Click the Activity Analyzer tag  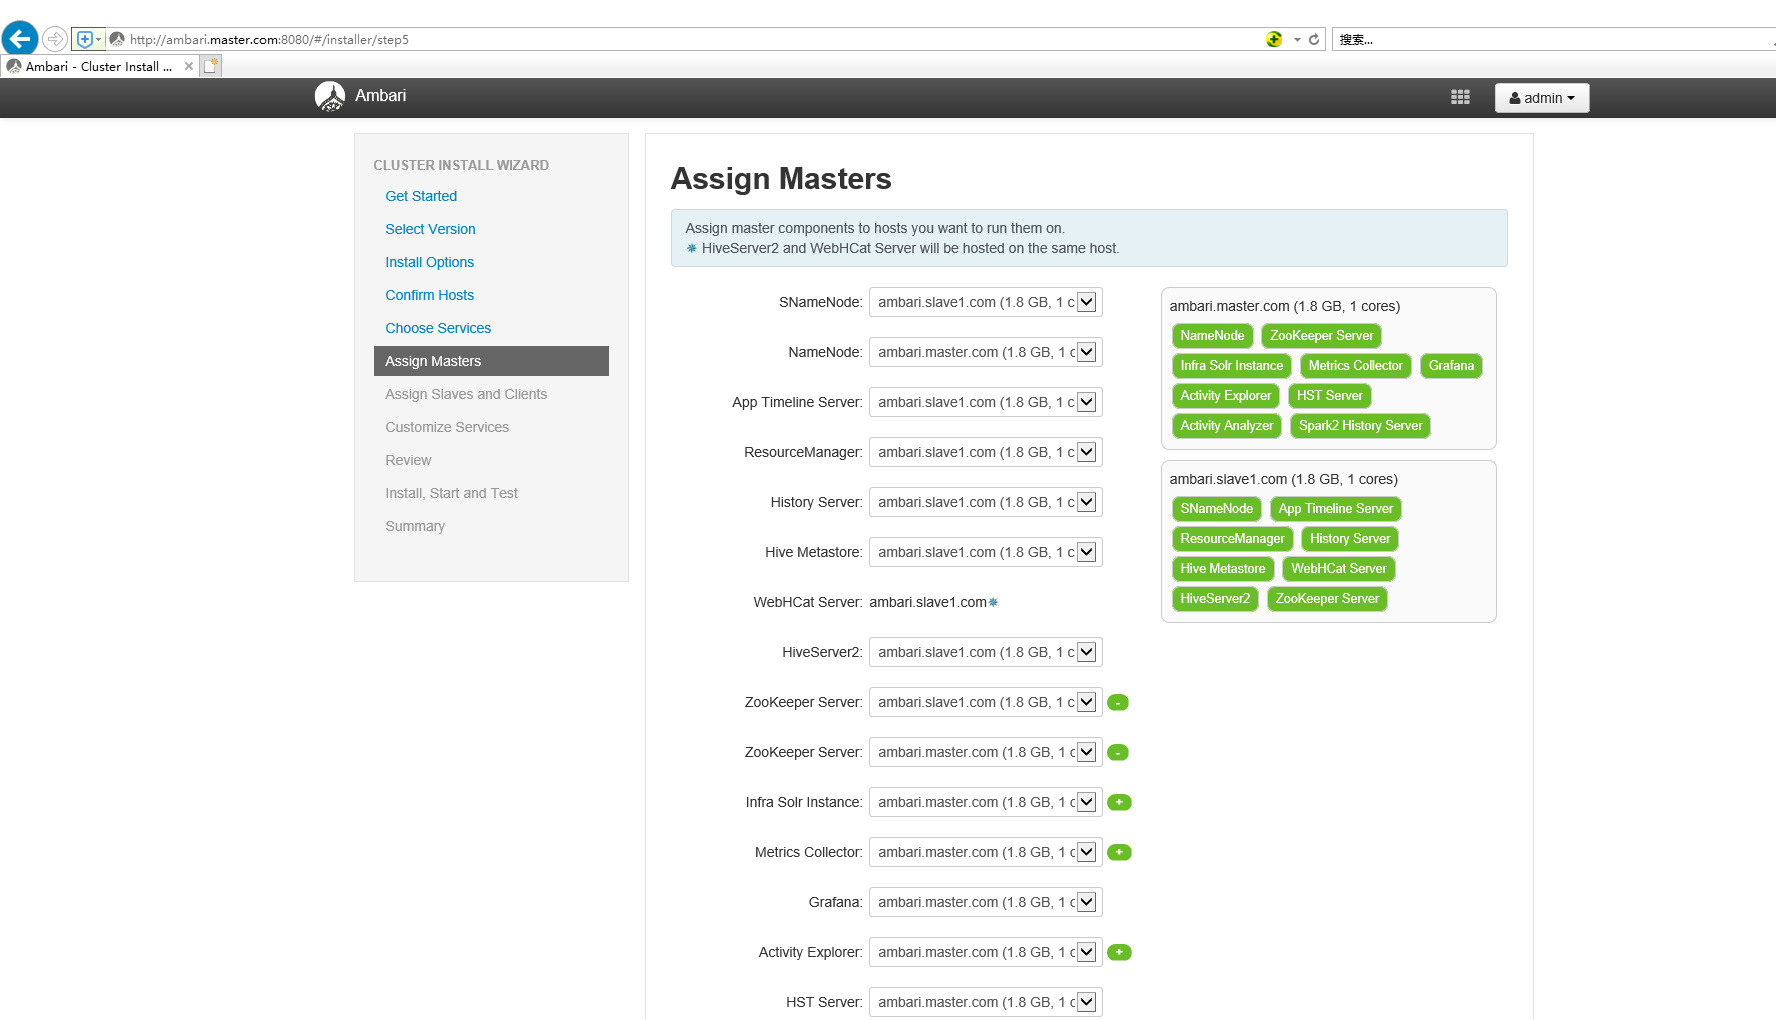point(1226,426)
